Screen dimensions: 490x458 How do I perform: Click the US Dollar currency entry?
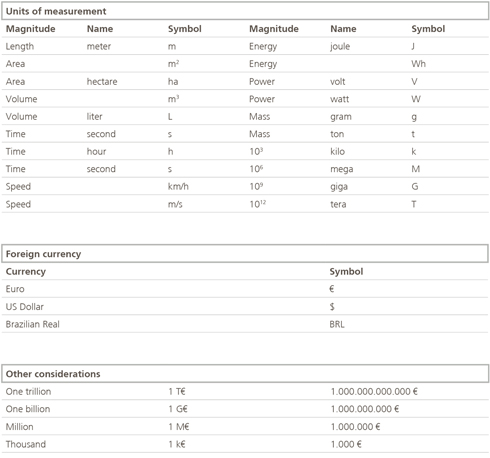(25, 307)
